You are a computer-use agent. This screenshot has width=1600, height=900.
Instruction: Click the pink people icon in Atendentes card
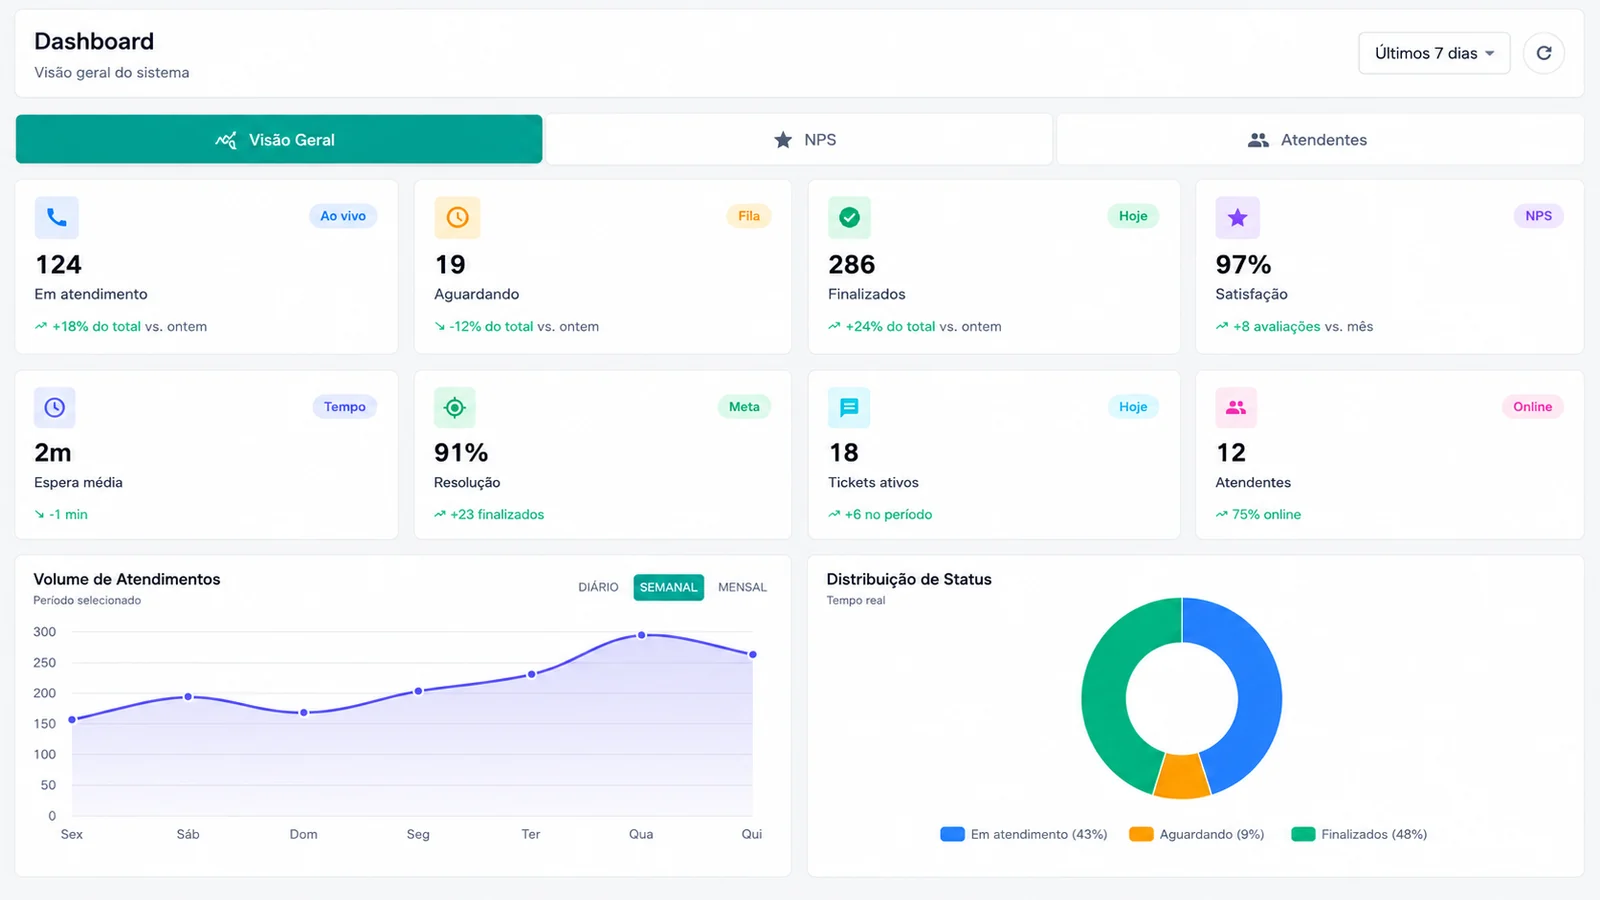[x=1236, y=407]
